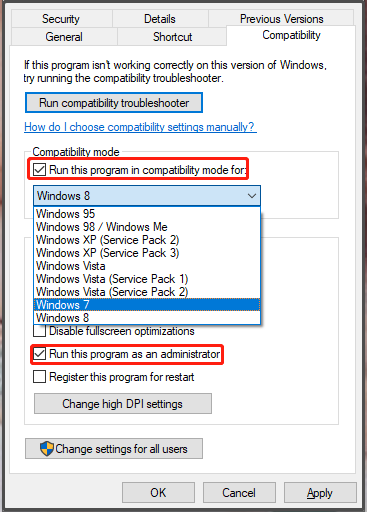This screenshot has height=512, width=367.
Task: Click the shield icon on Change settings button
Action: [47, 449]
